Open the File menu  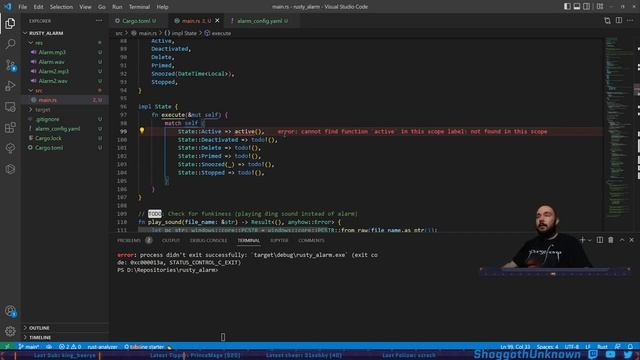23,7
